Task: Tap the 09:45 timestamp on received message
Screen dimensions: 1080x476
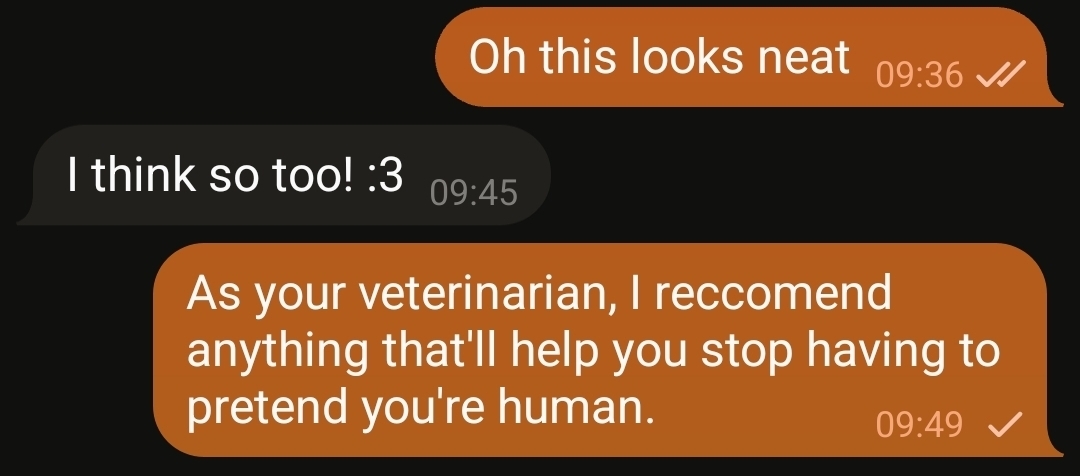Action: (x=473, y=192)
